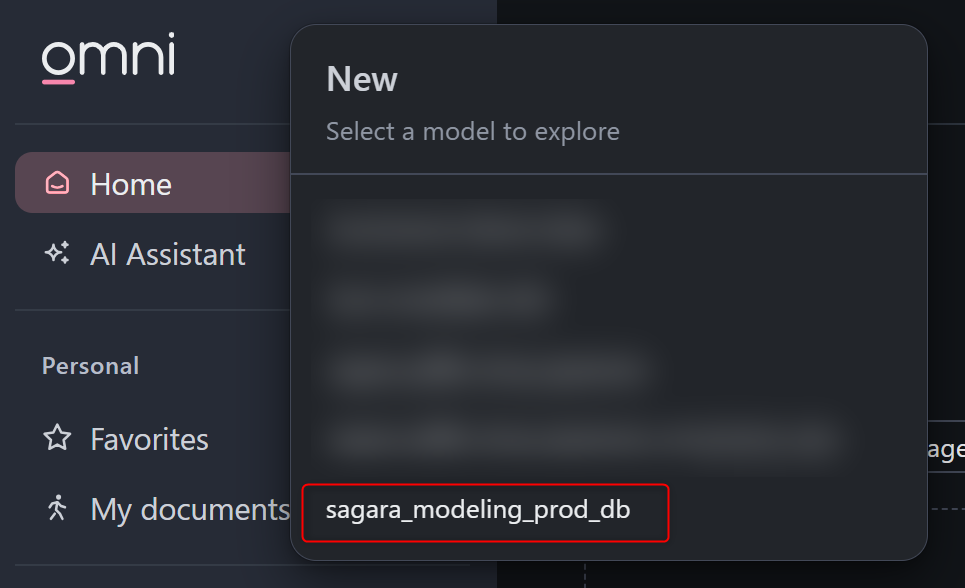
Task: Choose the second blurred model entry
Action: [439, 298]
